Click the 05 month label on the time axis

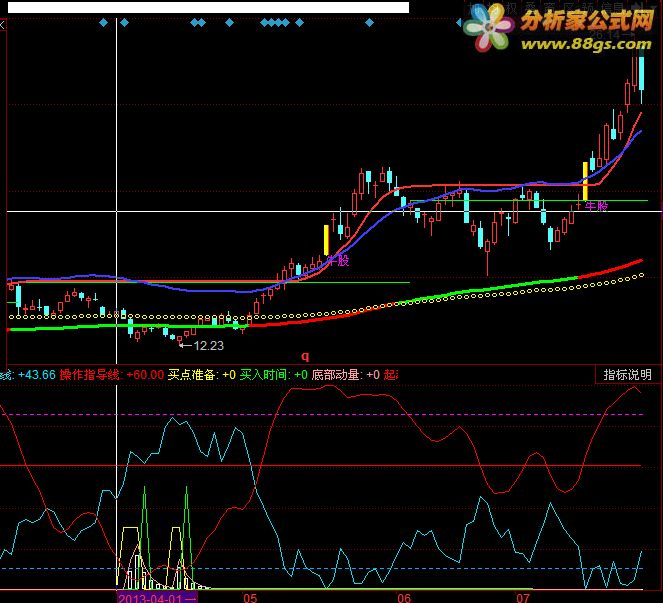[250, 598]
